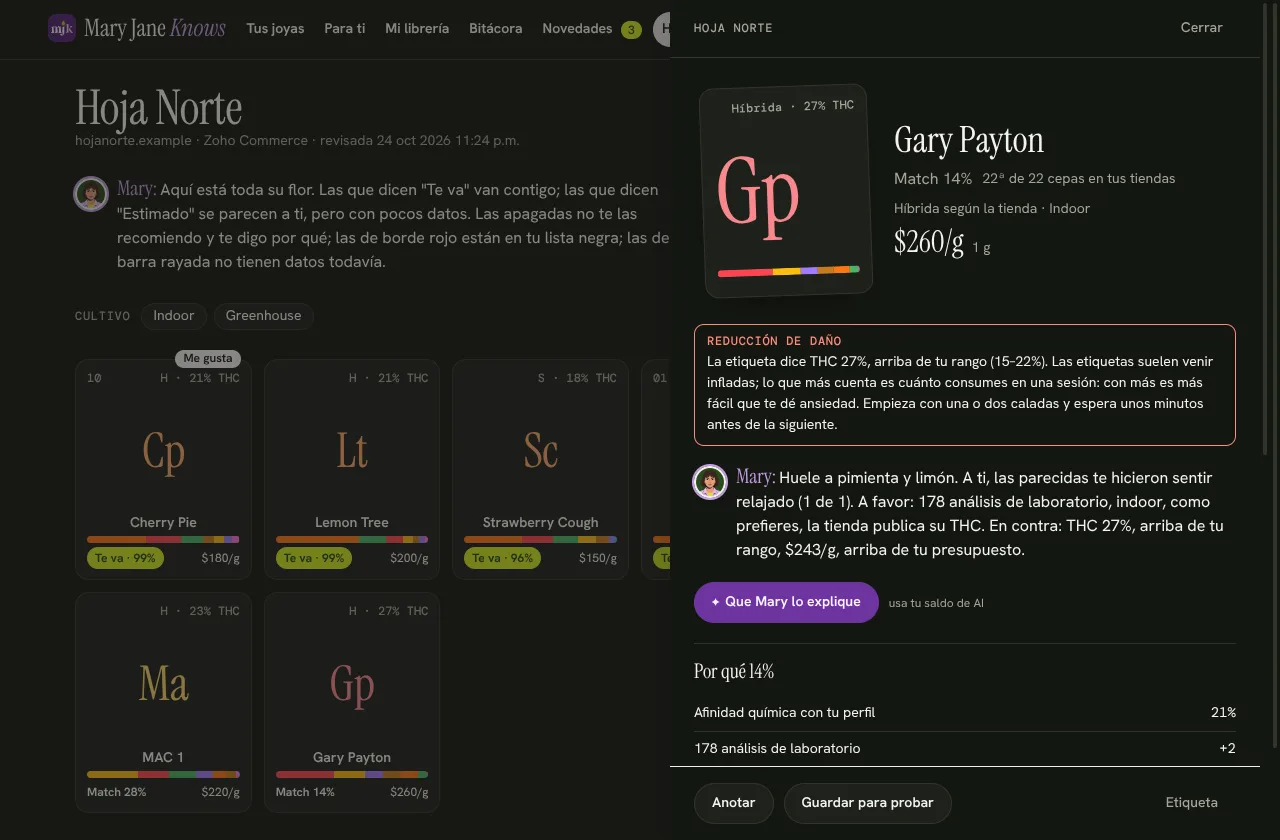Viewport: 1280px width, 840px height.
Task: Toggle the Greenhouse cultivation filter
Action: (263, 316)
